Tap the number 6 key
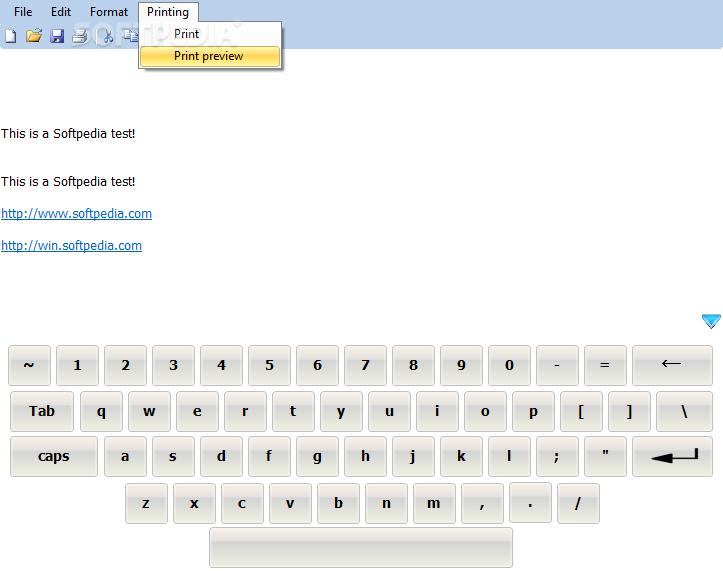The image size is (723, 571). coord(317,365)
